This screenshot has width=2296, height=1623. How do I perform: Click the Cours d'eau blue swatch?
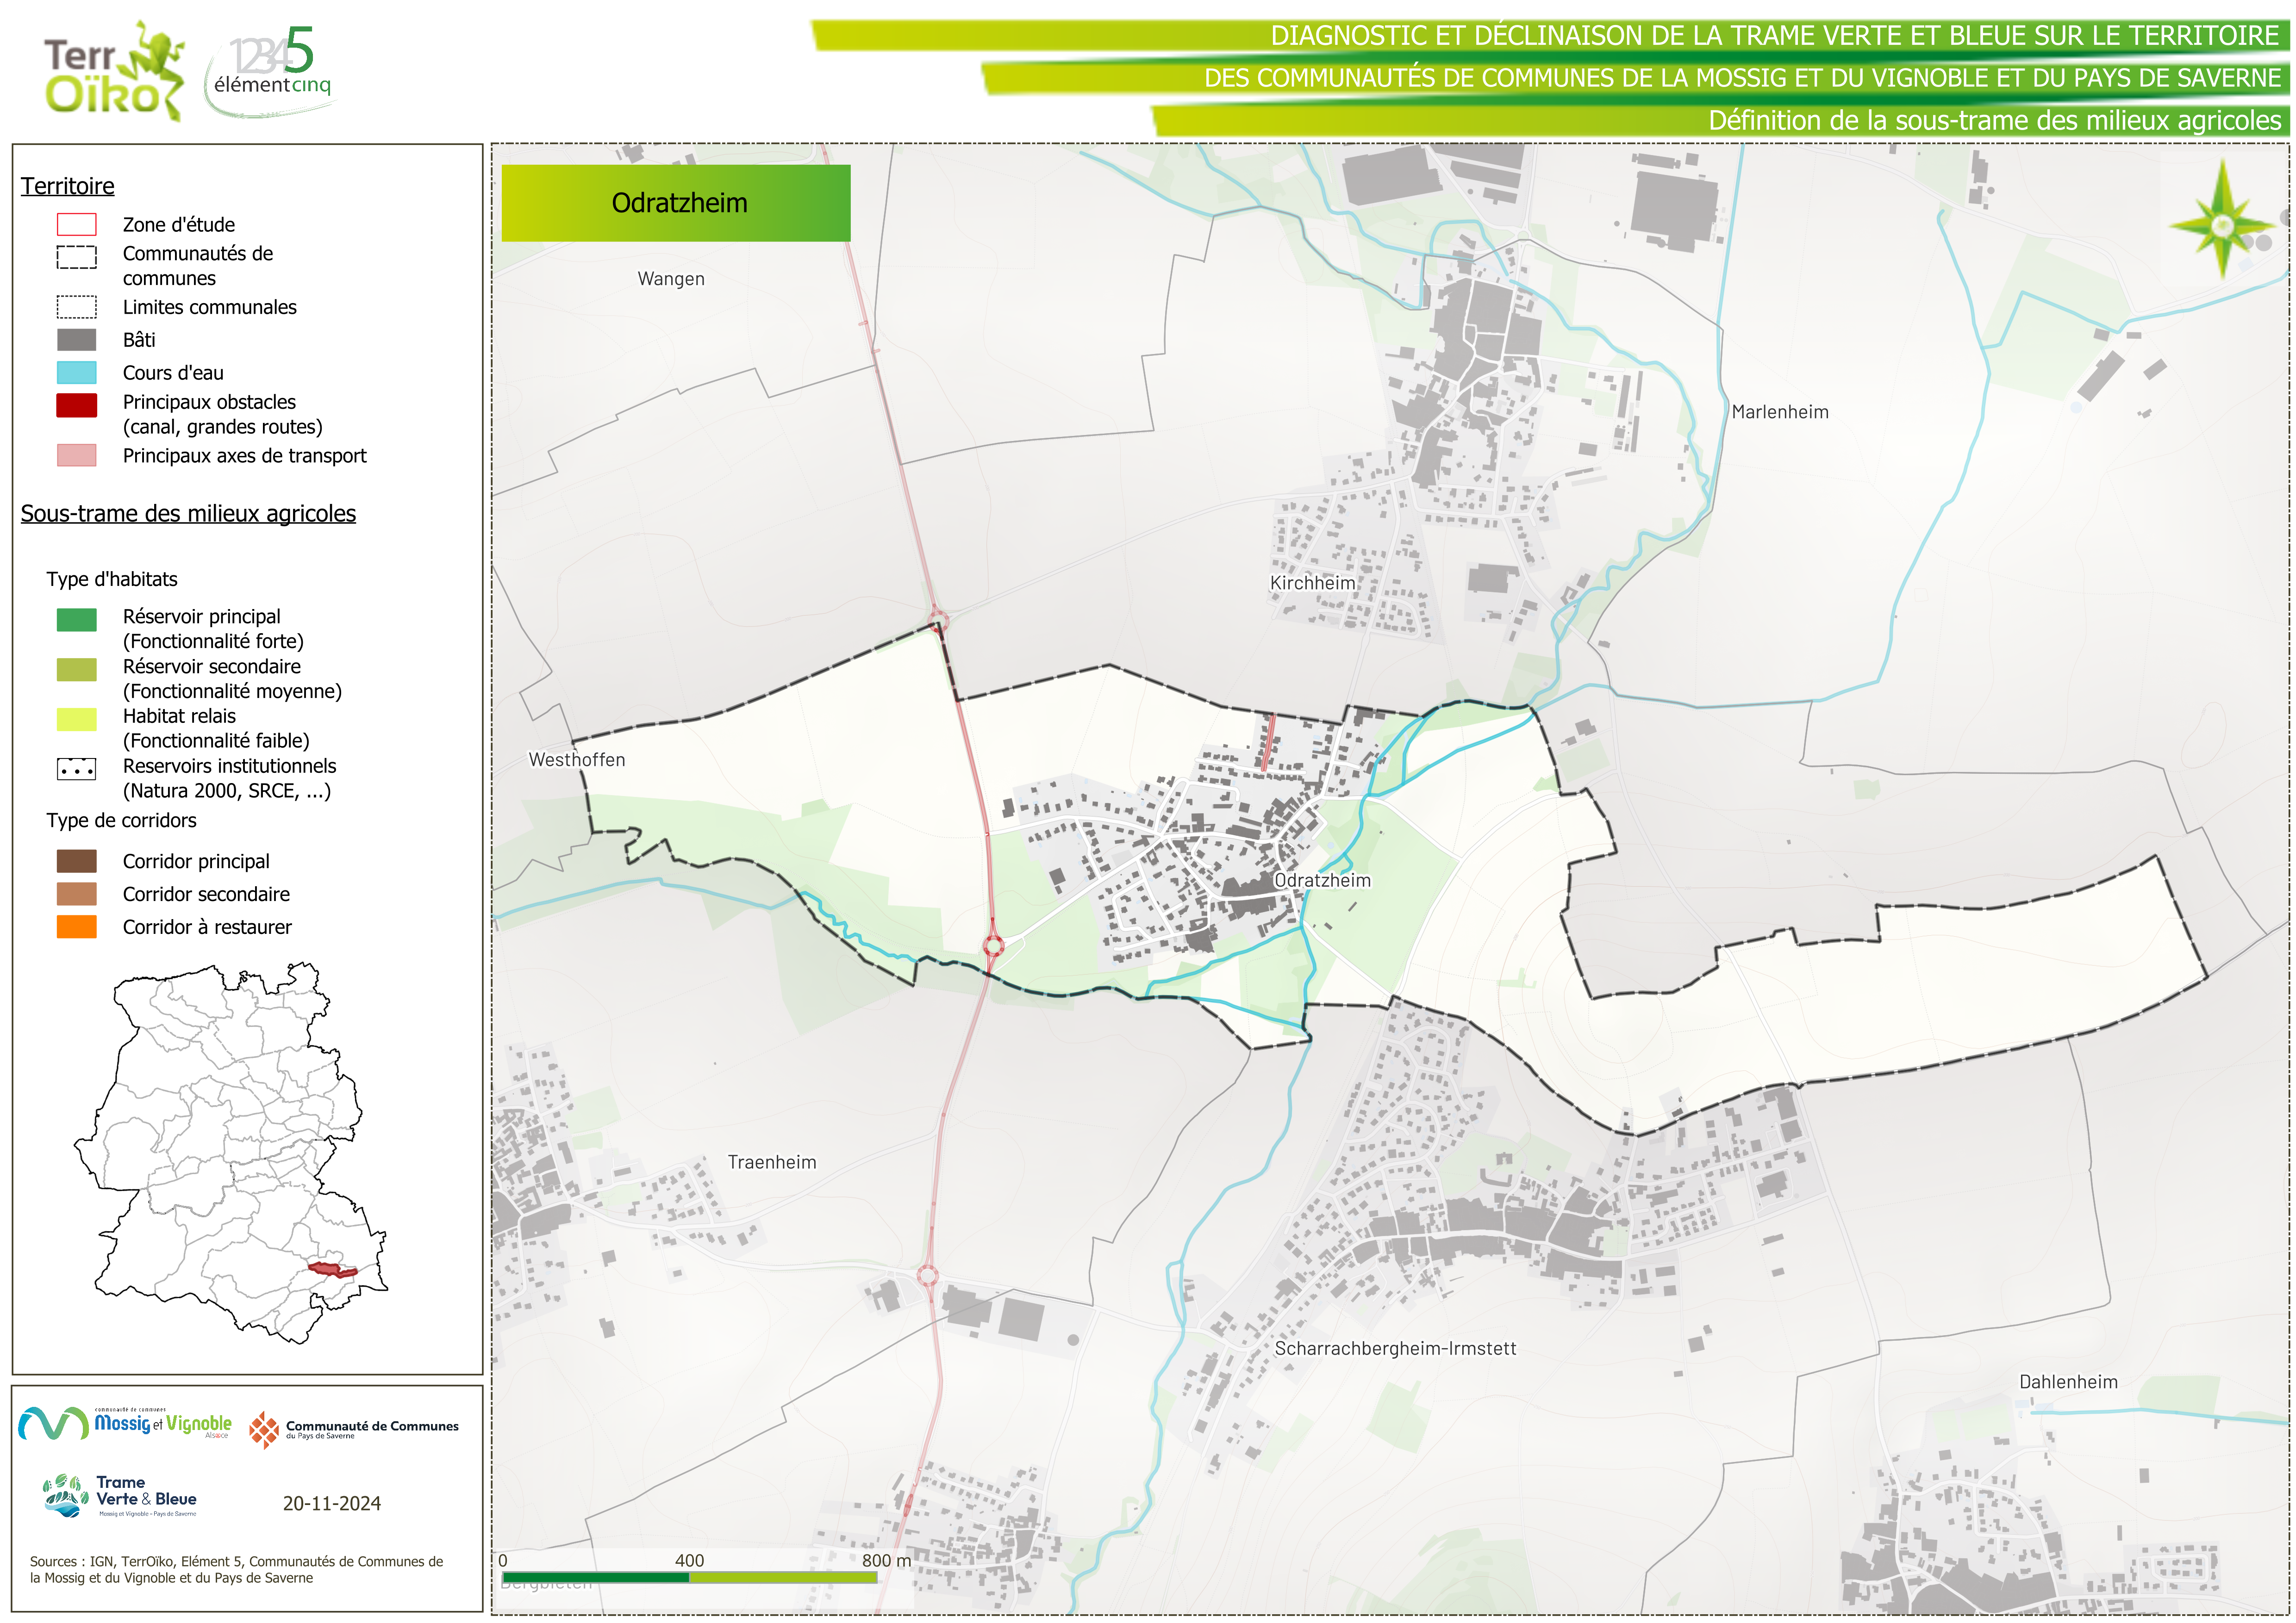point(76,373)
